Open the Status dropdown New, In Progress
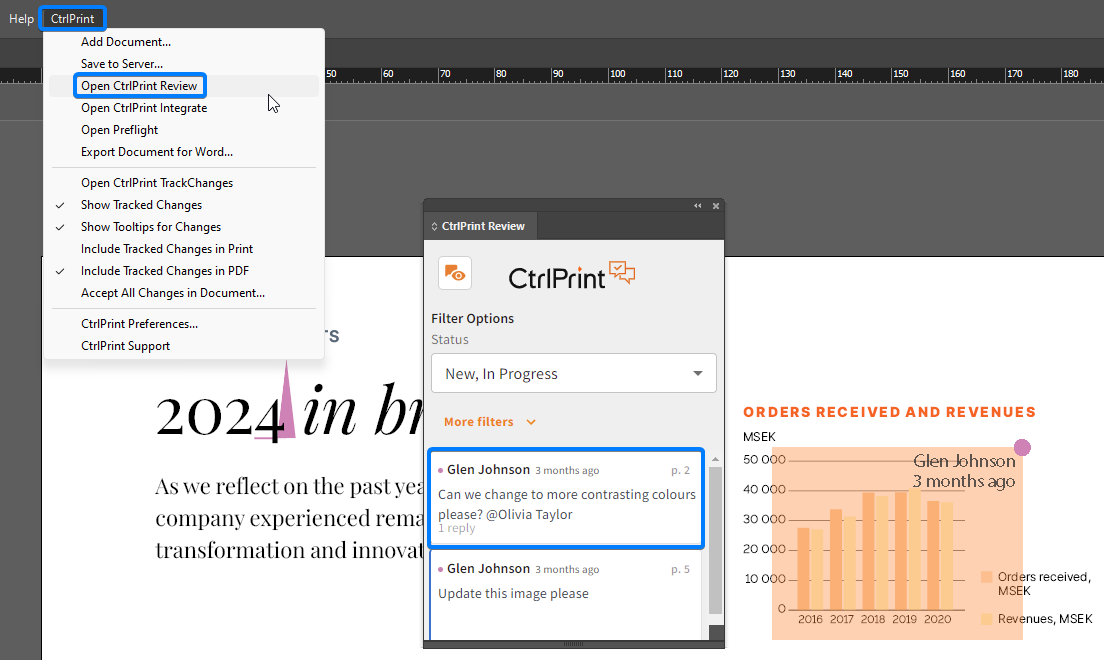This screenshot has height=660, width=1104. tap(574, 373)
